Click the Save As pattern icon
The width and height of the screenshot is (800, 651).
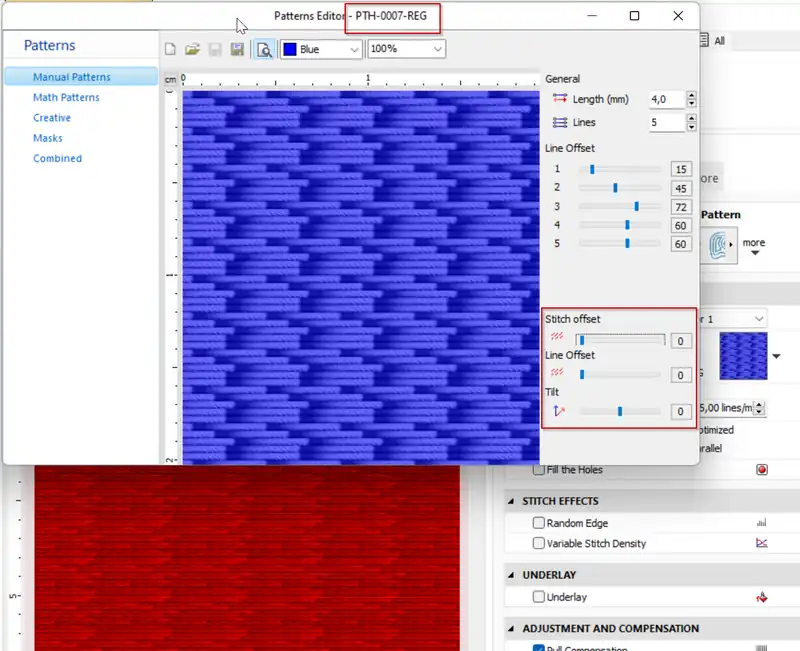237,48
